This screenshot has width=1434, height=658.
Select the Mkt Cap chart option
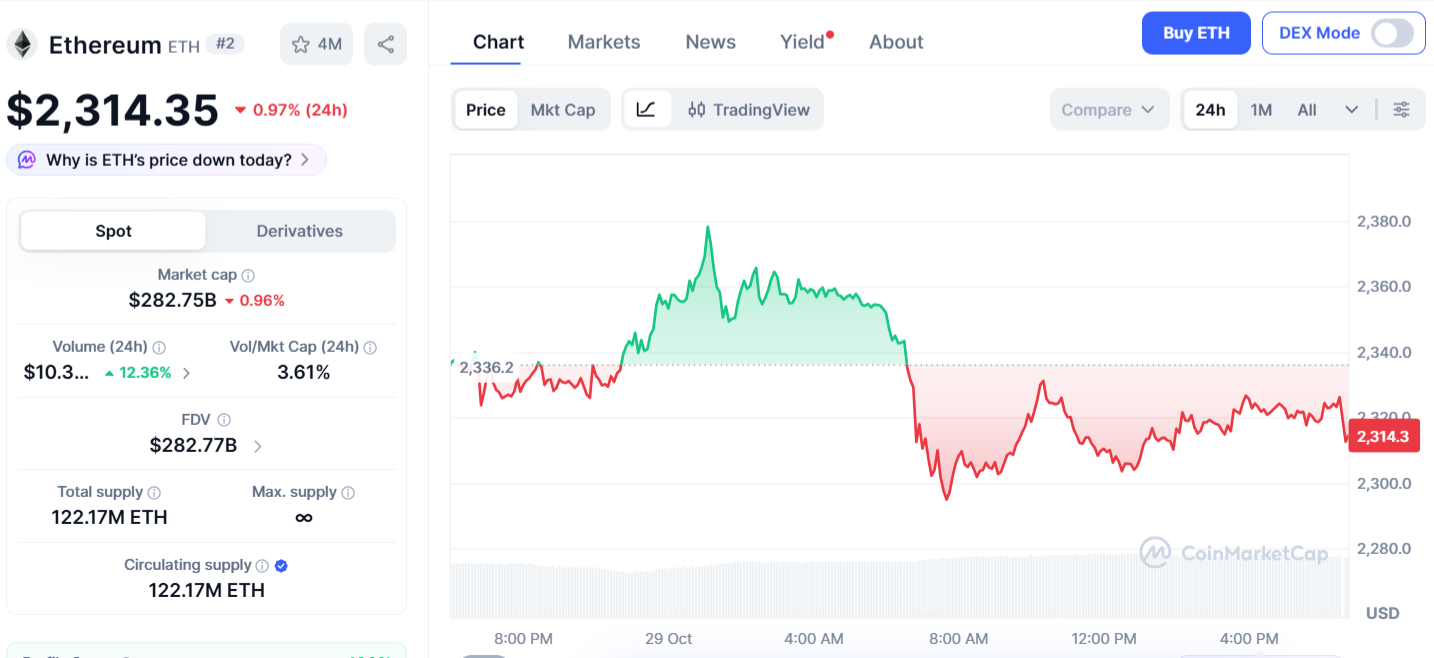563,110
